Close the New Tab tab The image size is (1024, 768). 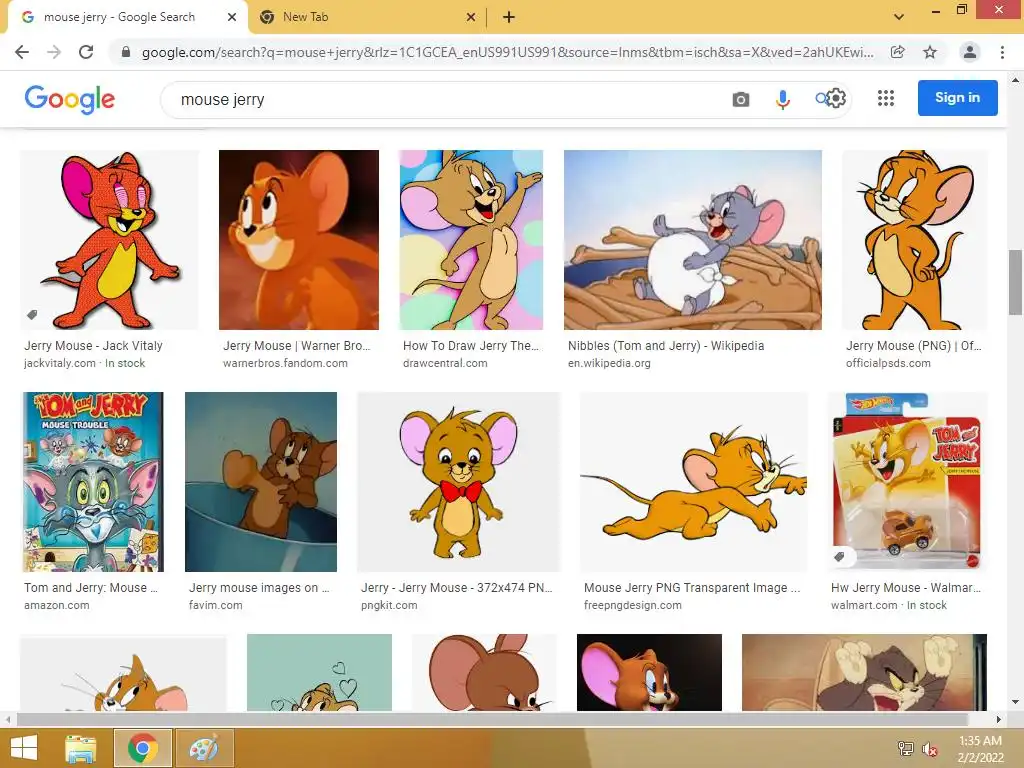point(471,17)
